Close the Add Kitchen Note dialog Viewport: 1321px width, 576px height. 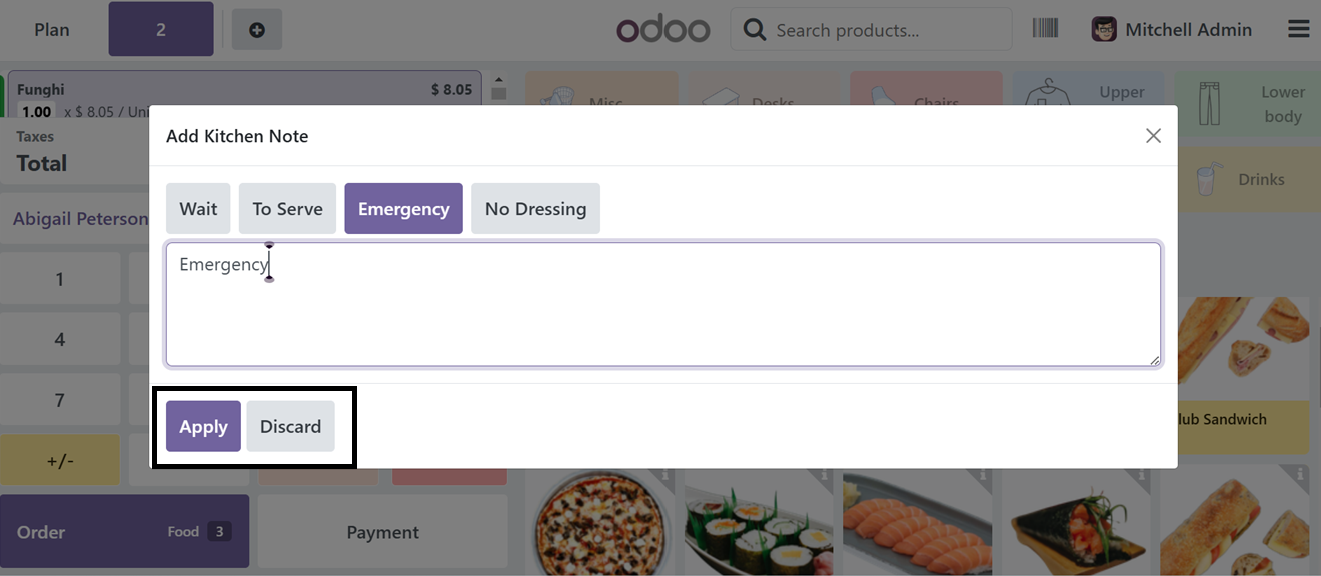pyautogui.click(x=1153, y=135)
